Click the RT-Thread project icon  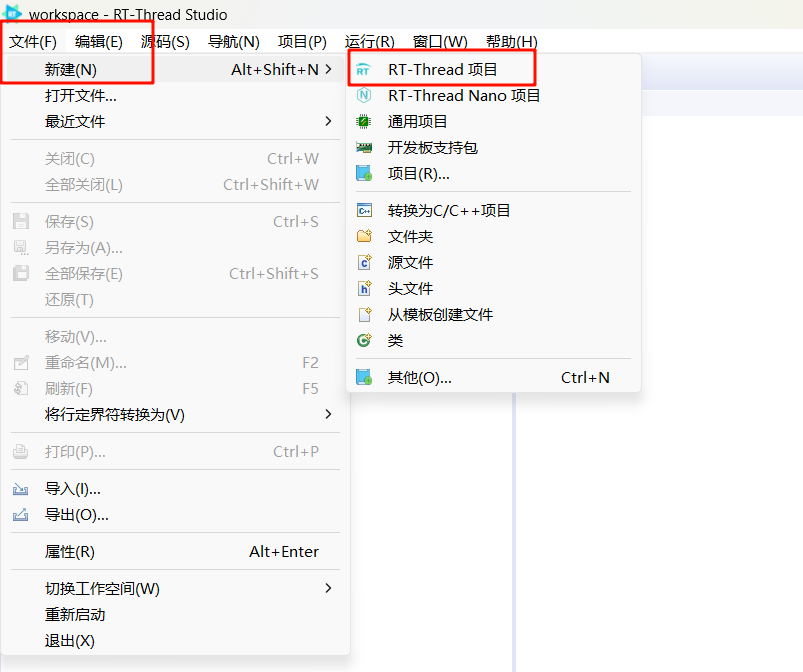point(363,70)
